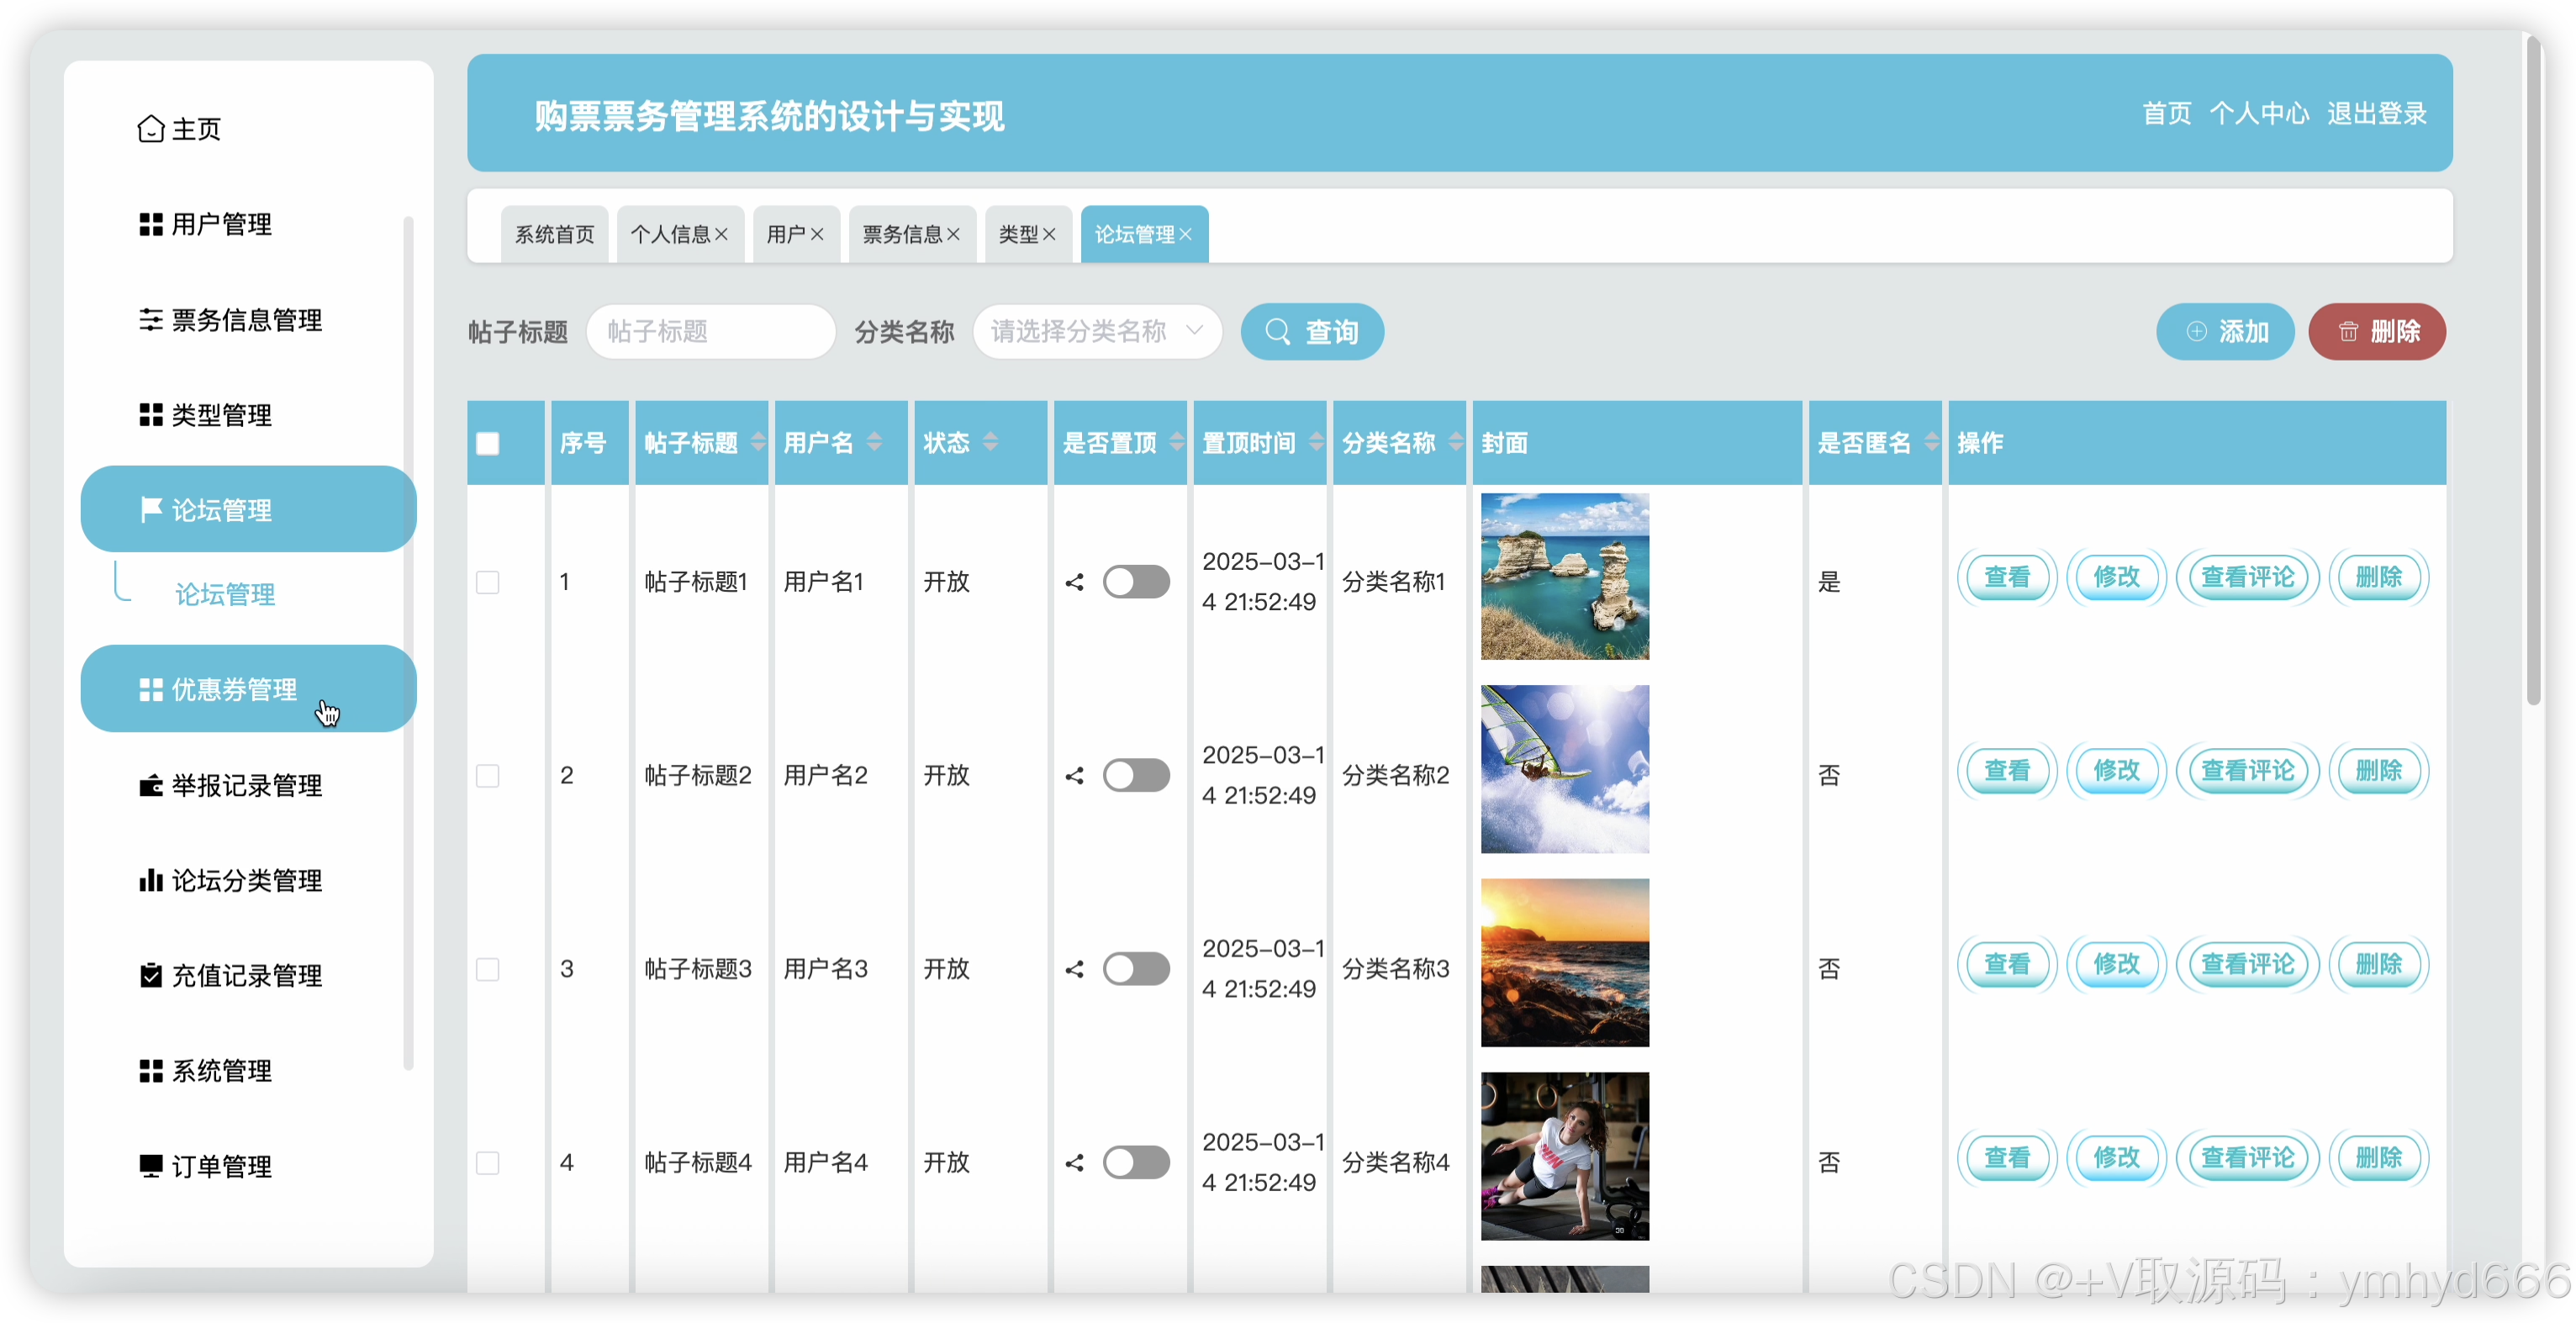2576x1323 pixels.
Task: Sort by the 置顶时间 column arrows
Action: pyautogui.click(x=1316, y=442)
